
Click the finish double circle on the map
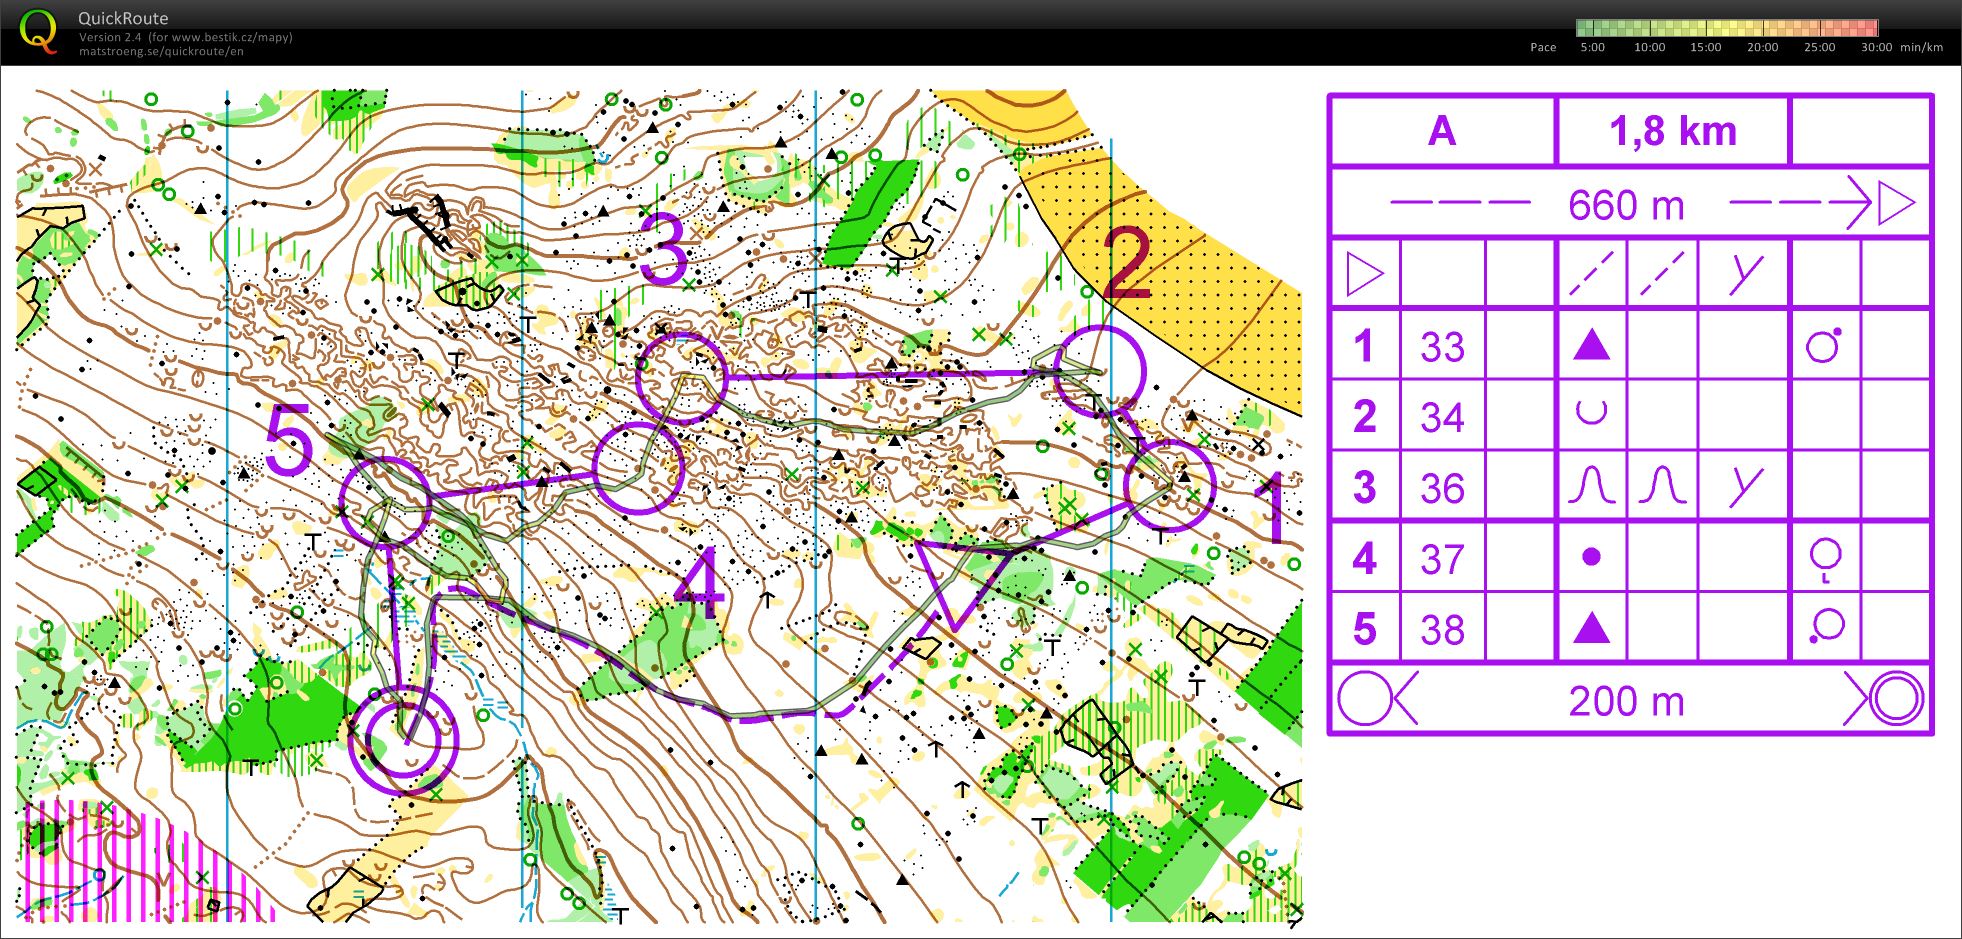tap(403, 740)
